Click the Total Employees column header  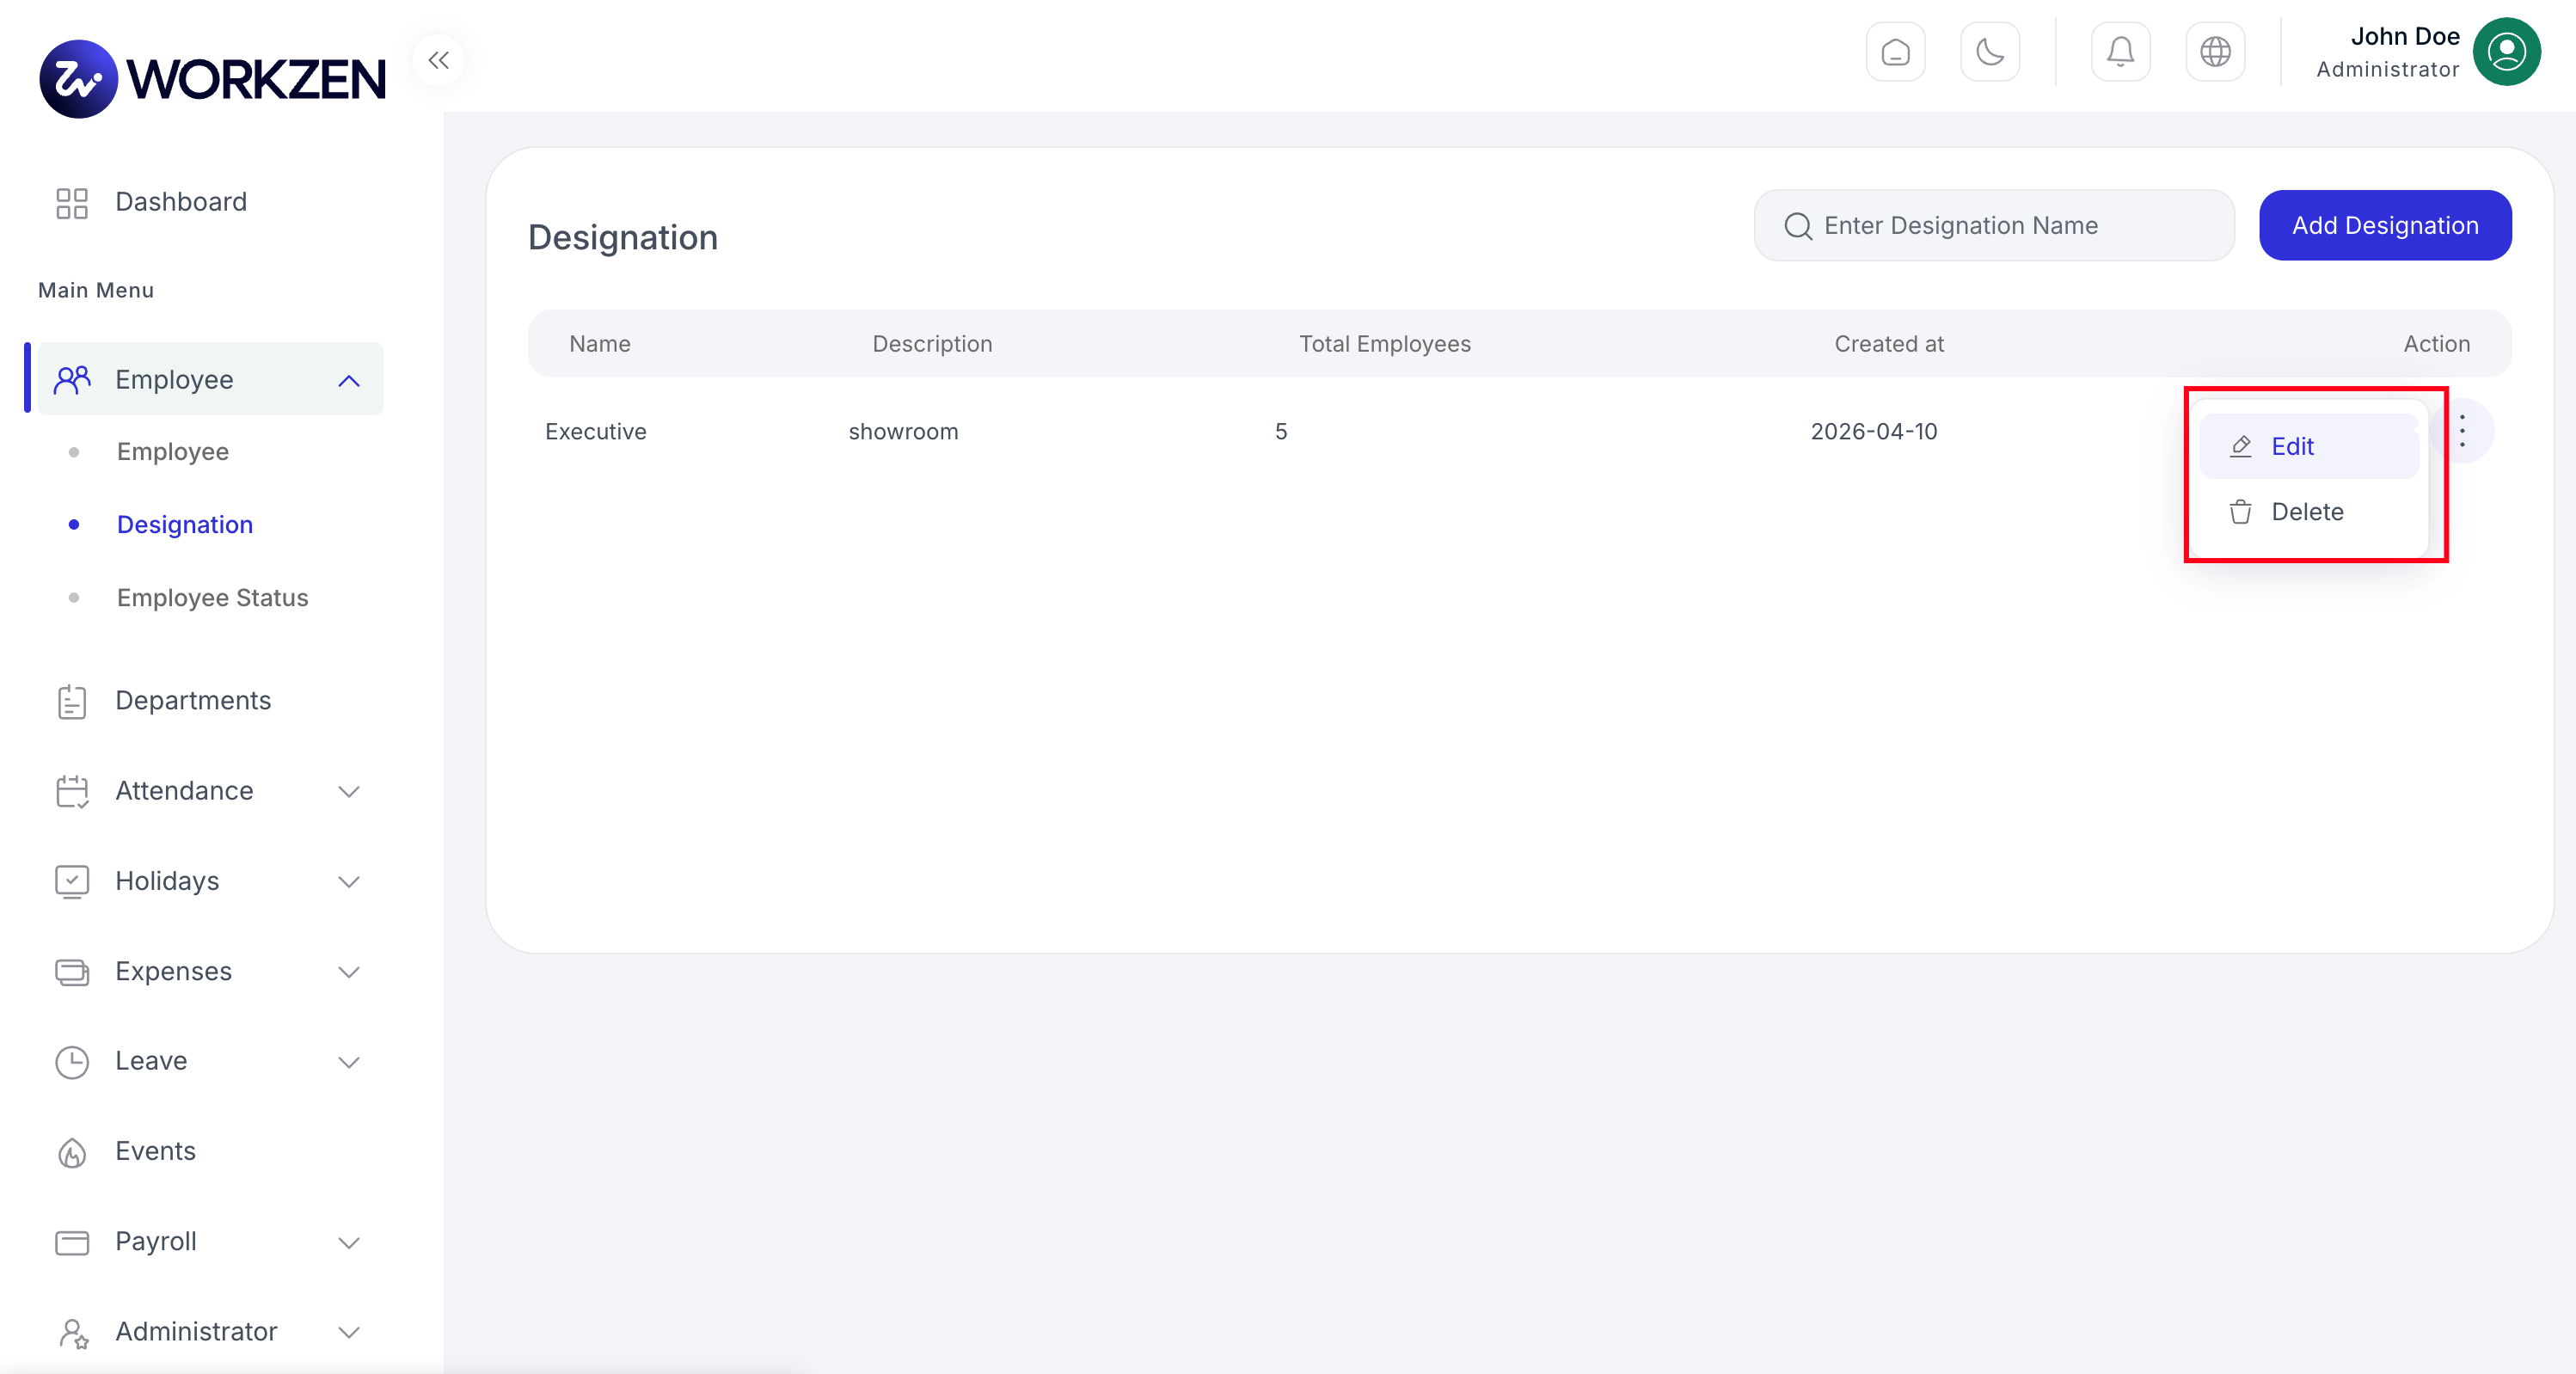pyautogui.click(x=1385, y=344)
